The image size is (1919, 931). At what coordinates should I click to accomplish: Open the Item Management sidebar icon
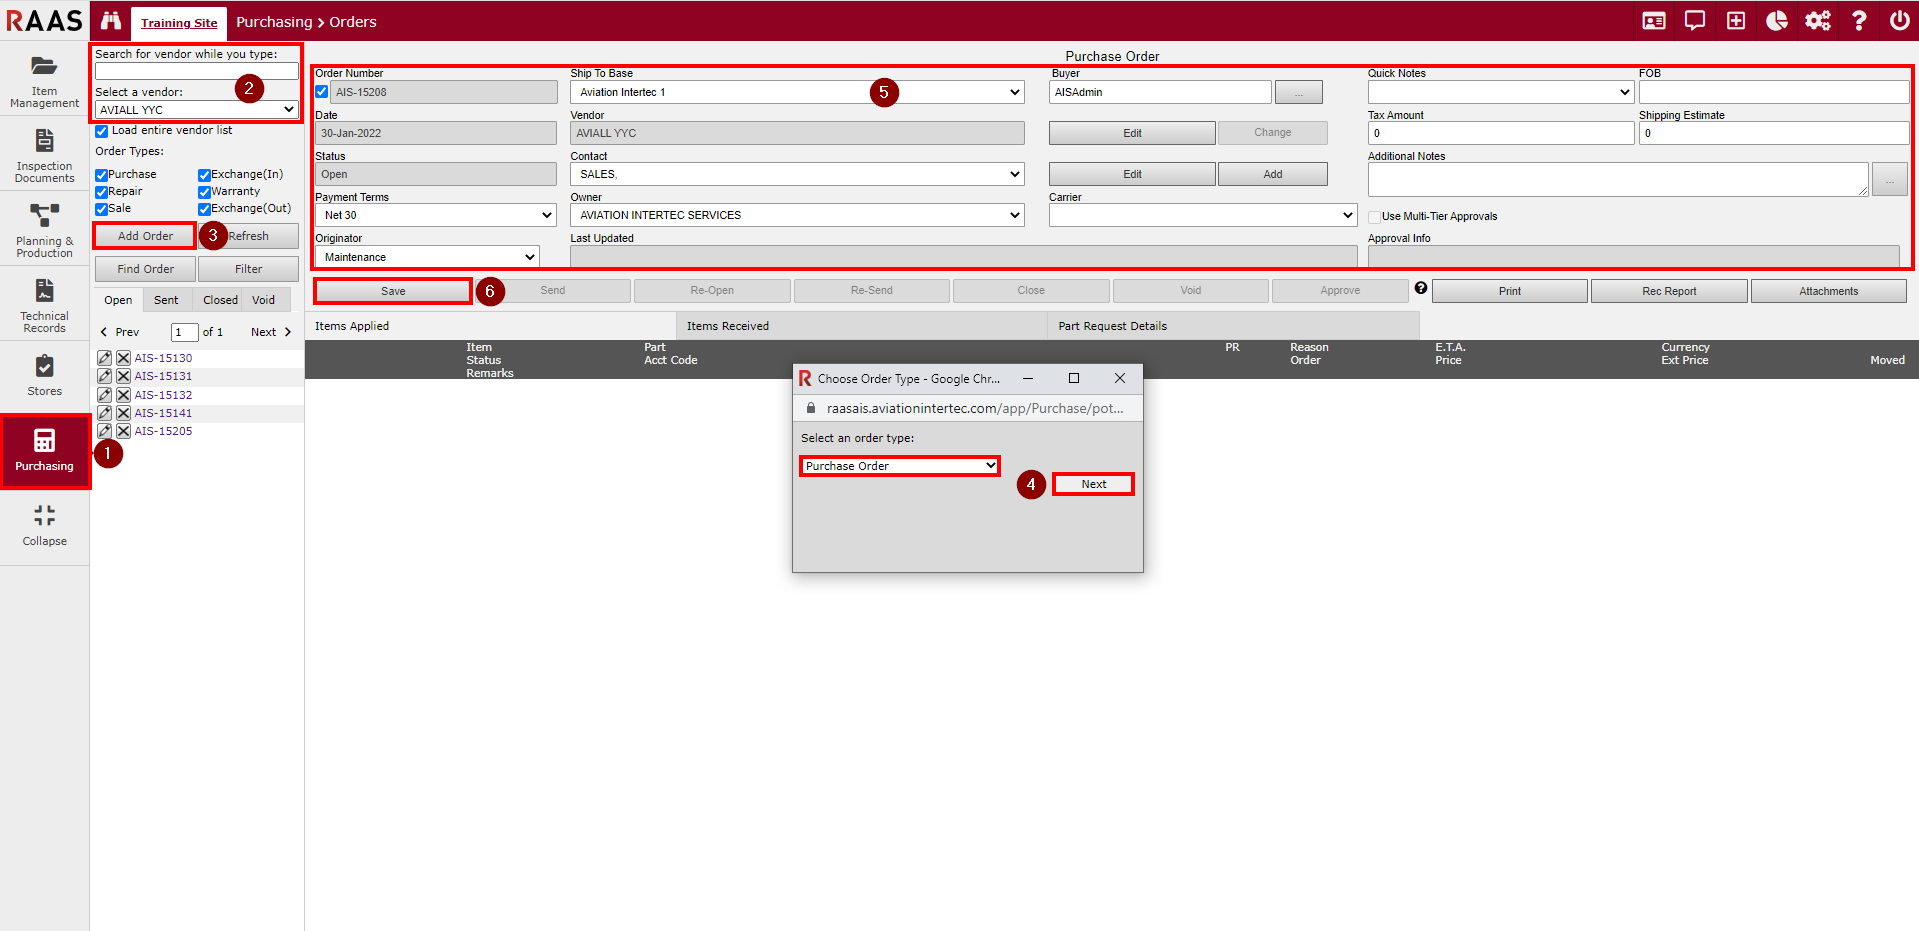[44, 79]
